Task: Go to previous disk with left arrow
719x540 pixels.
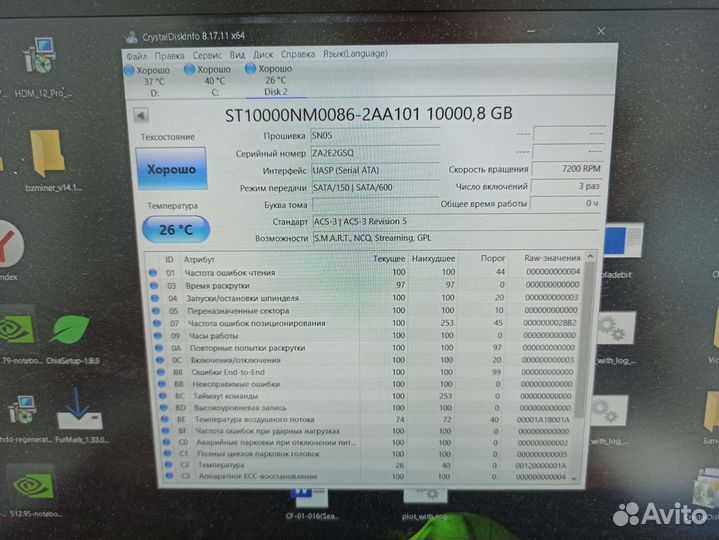Action: pos(141,115)
